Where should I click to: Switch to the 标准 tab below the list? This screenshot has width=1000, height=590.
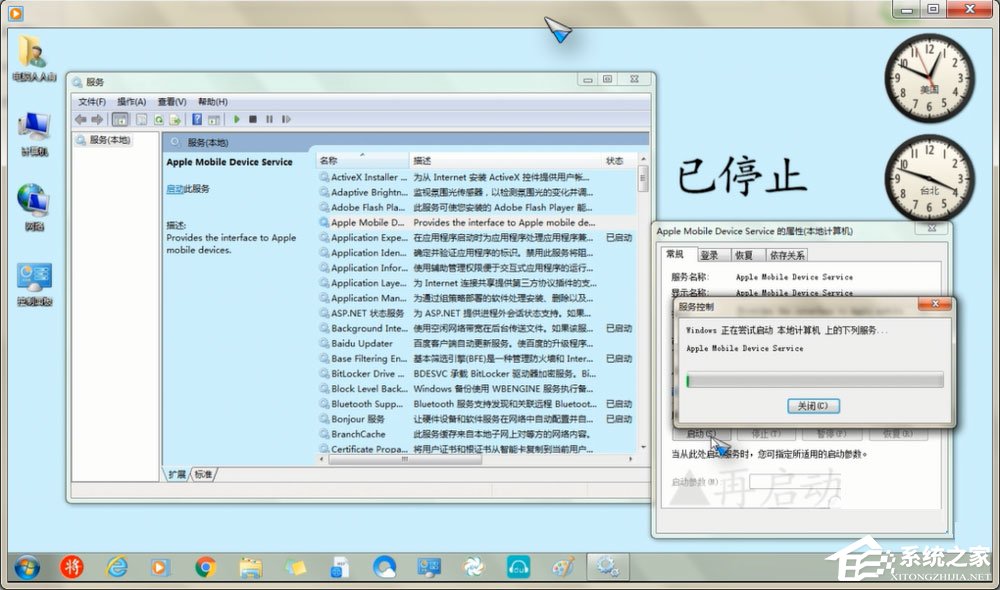pyautogui.click(x=203, y=475)
